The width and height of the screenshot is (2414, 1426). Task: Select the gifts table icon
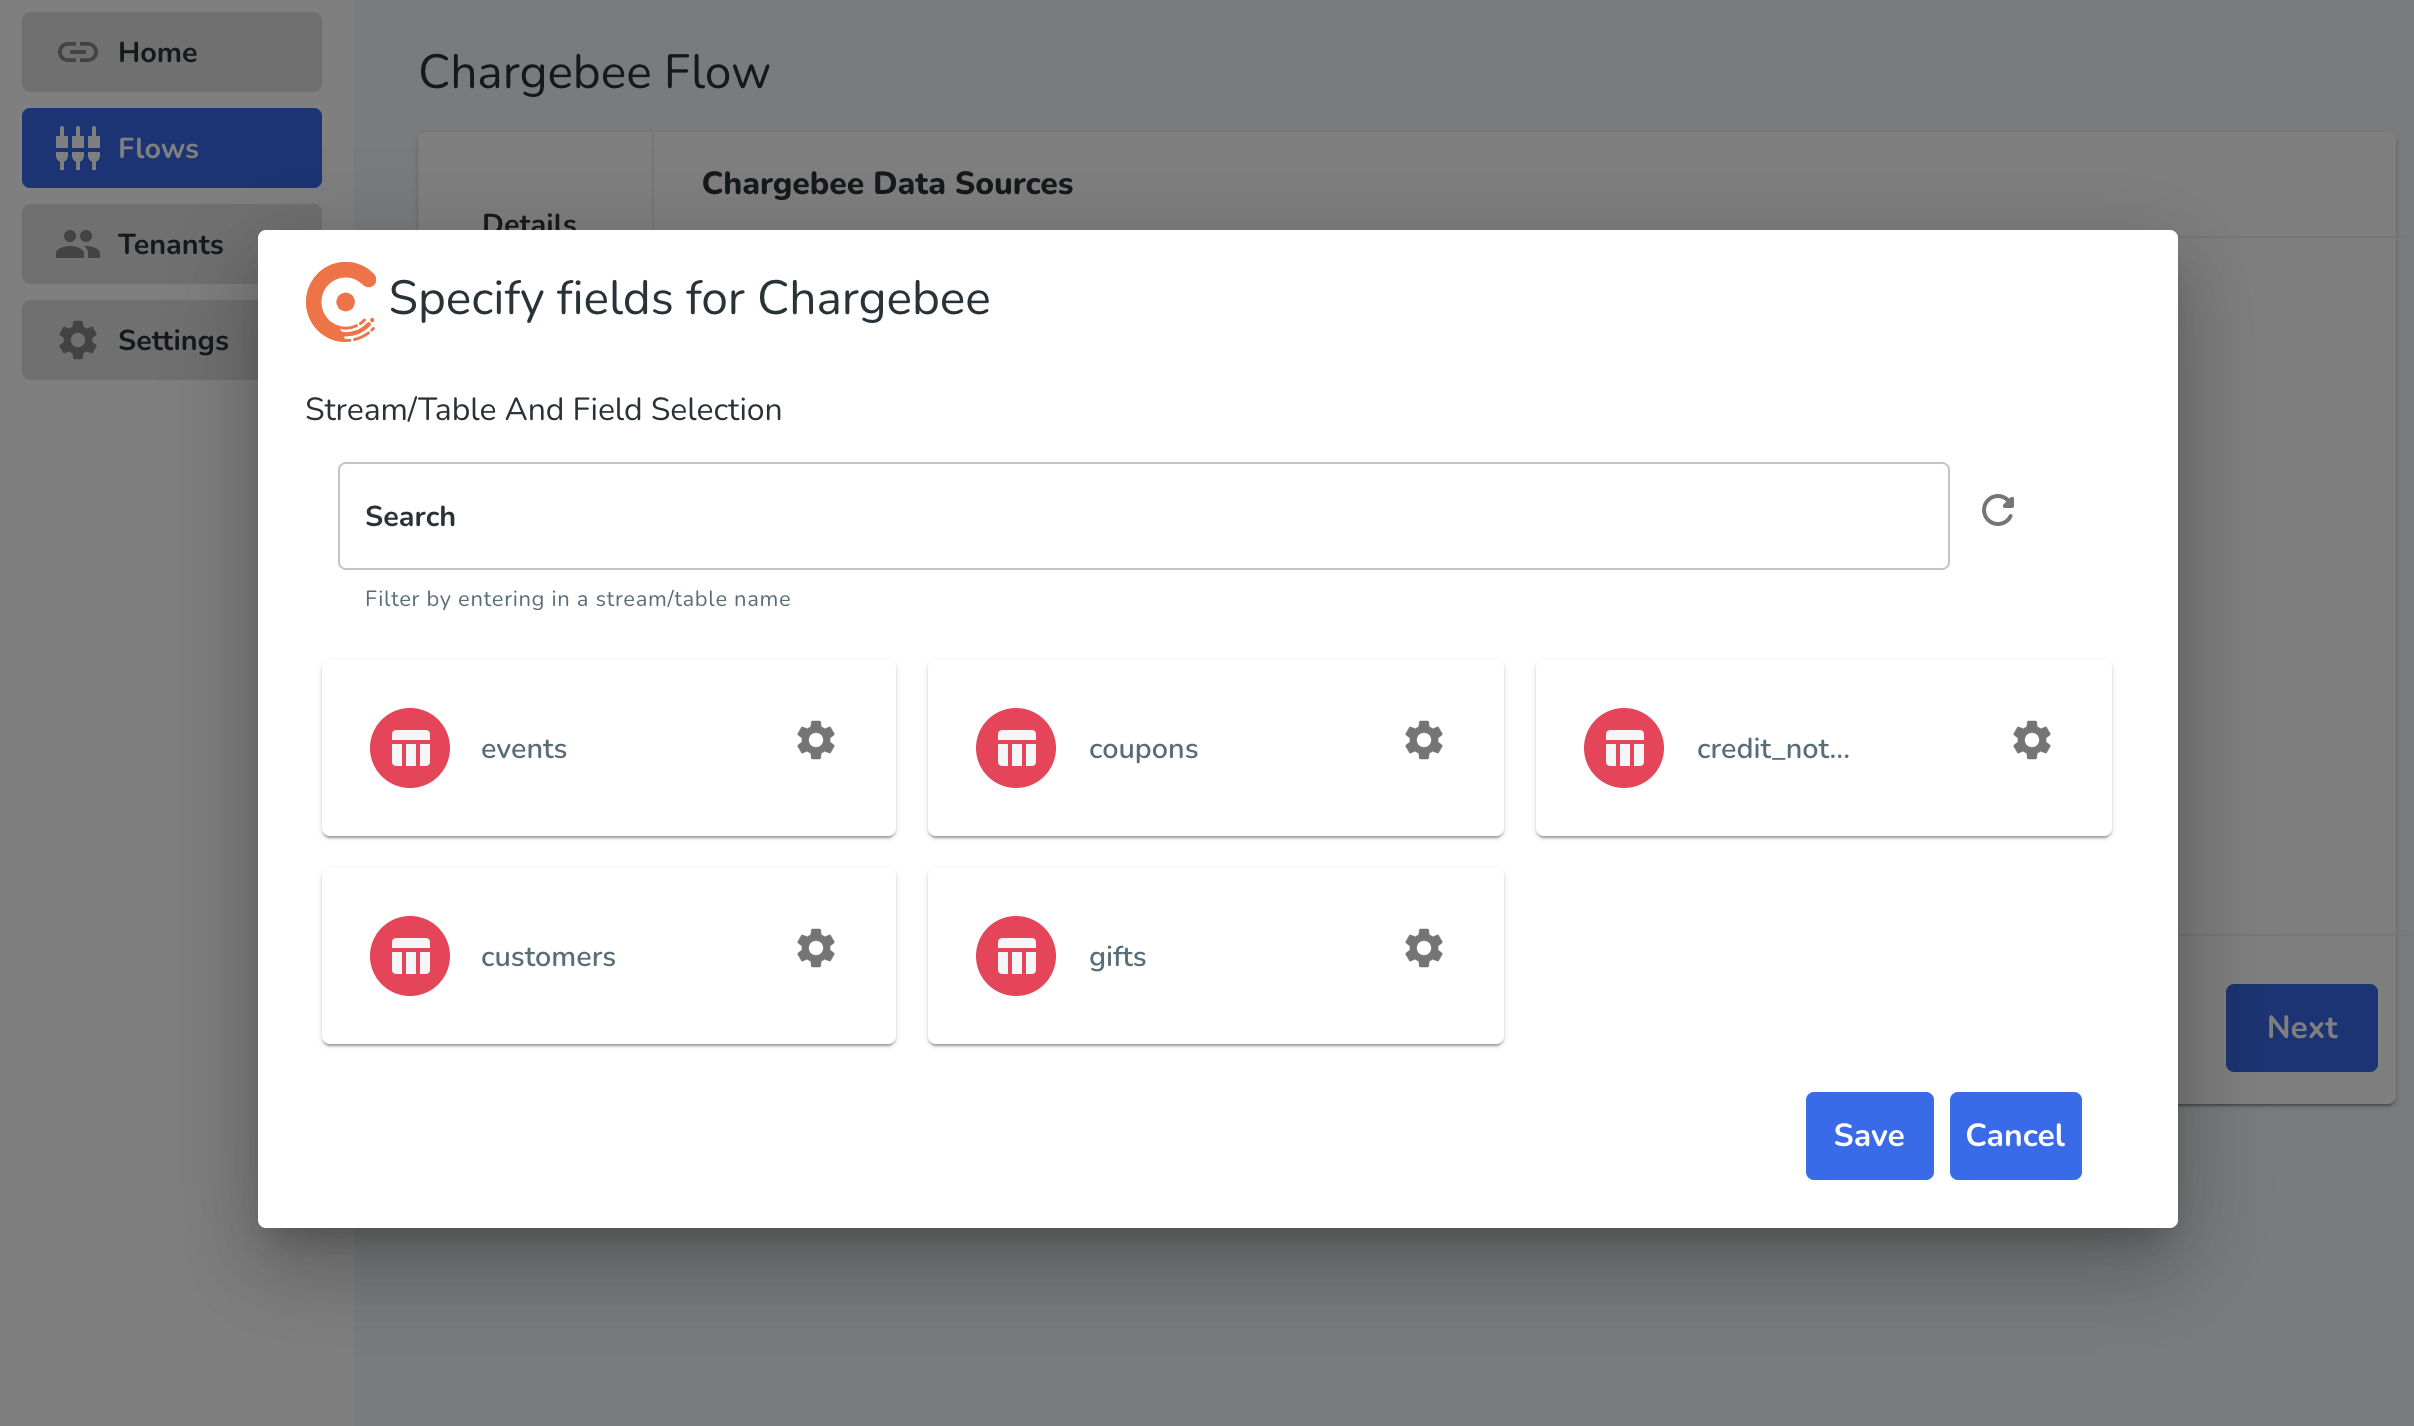(x=1016, y=956)
